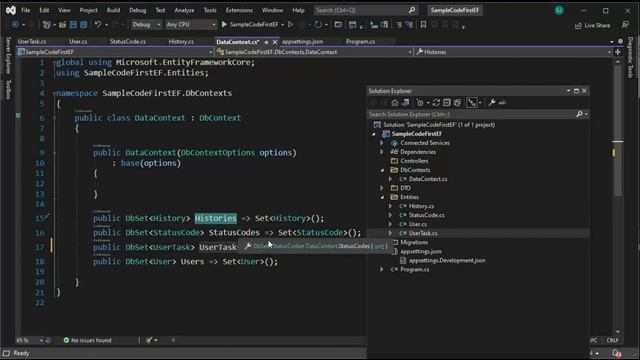Click the search magnifier in Solution Explorer
The image size is (640, 360).
tap(579, 114)
